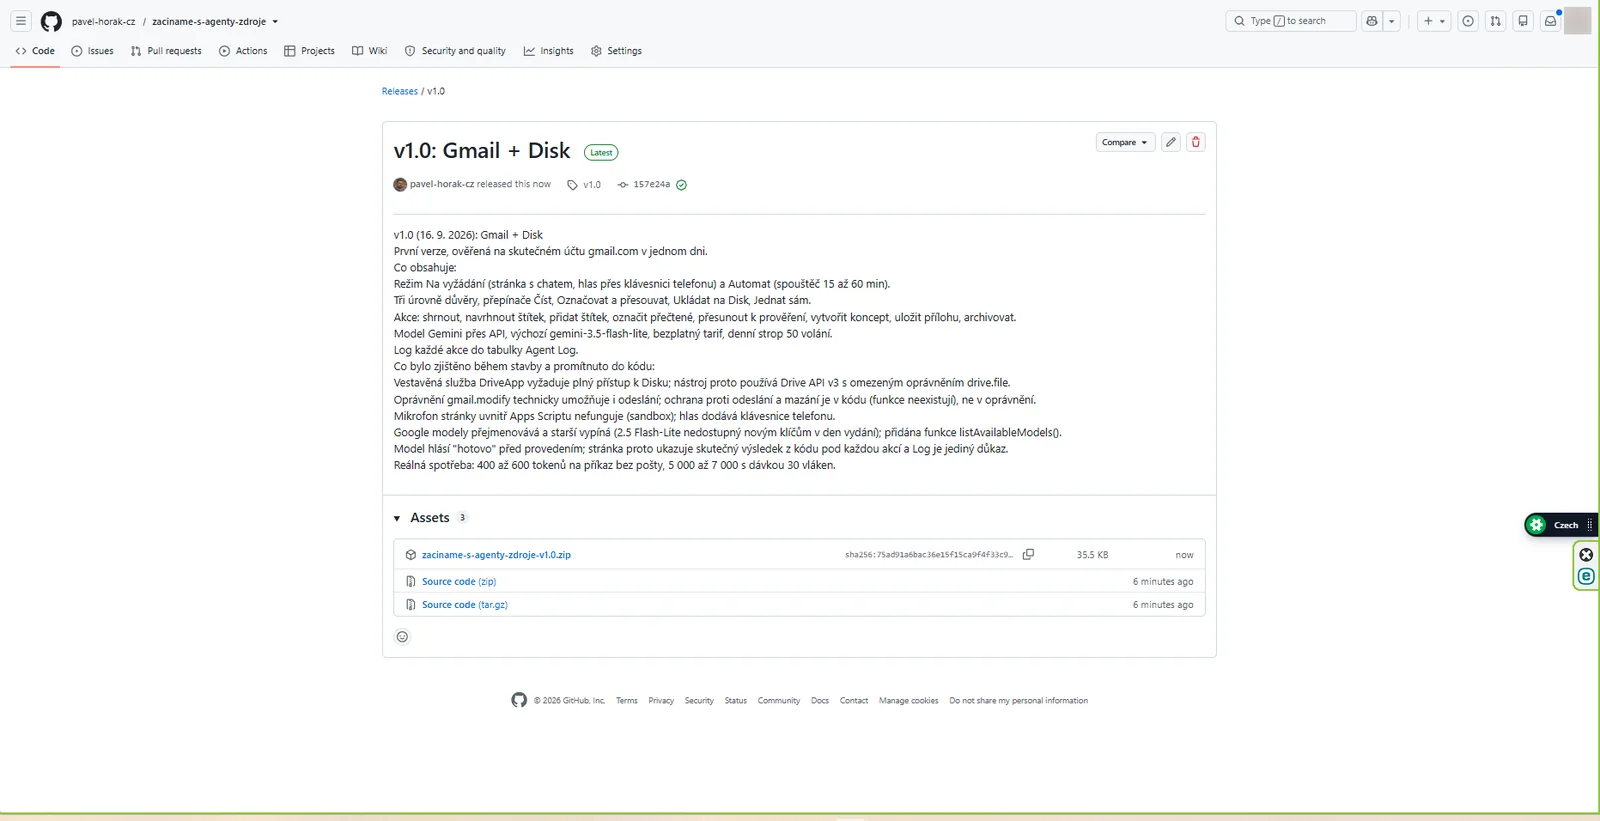1600x821 pixels.
Task: Click the ESET e icon
Action: (1586, 576)
